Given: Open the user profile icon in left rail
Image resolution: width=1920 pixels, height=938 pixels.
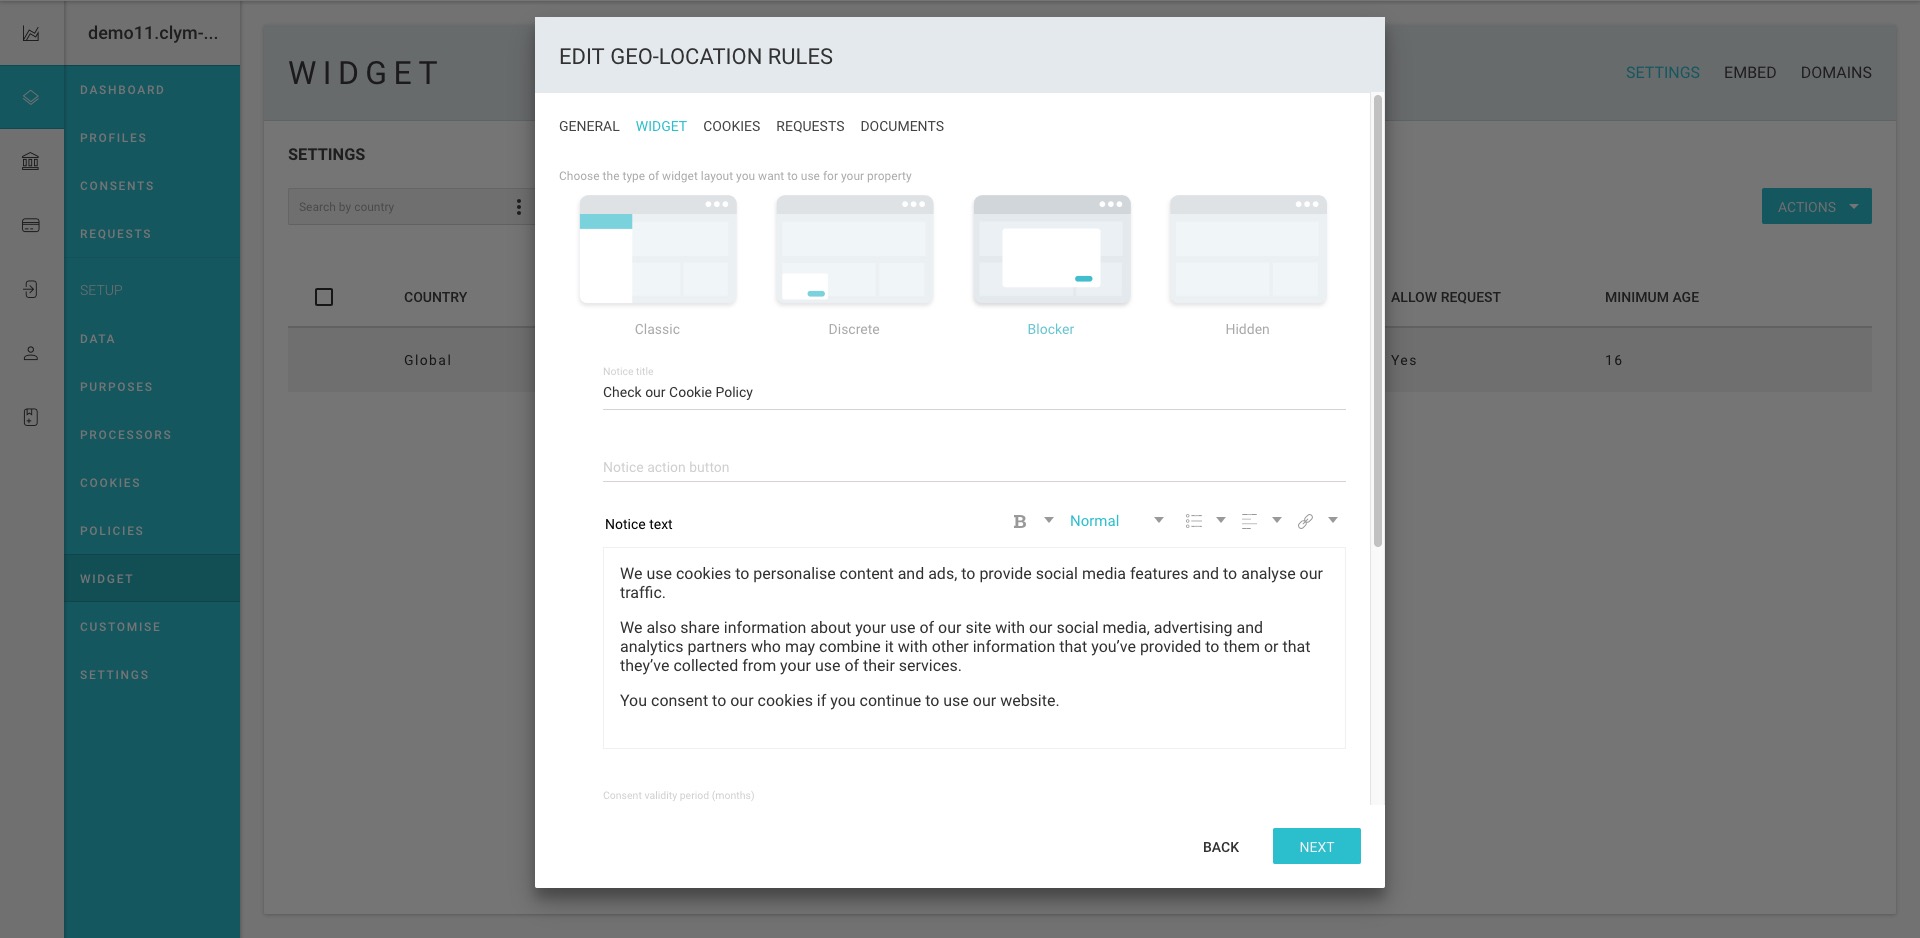Looking at the screenshot, I should pyautogui.click(x=31, y=353).
